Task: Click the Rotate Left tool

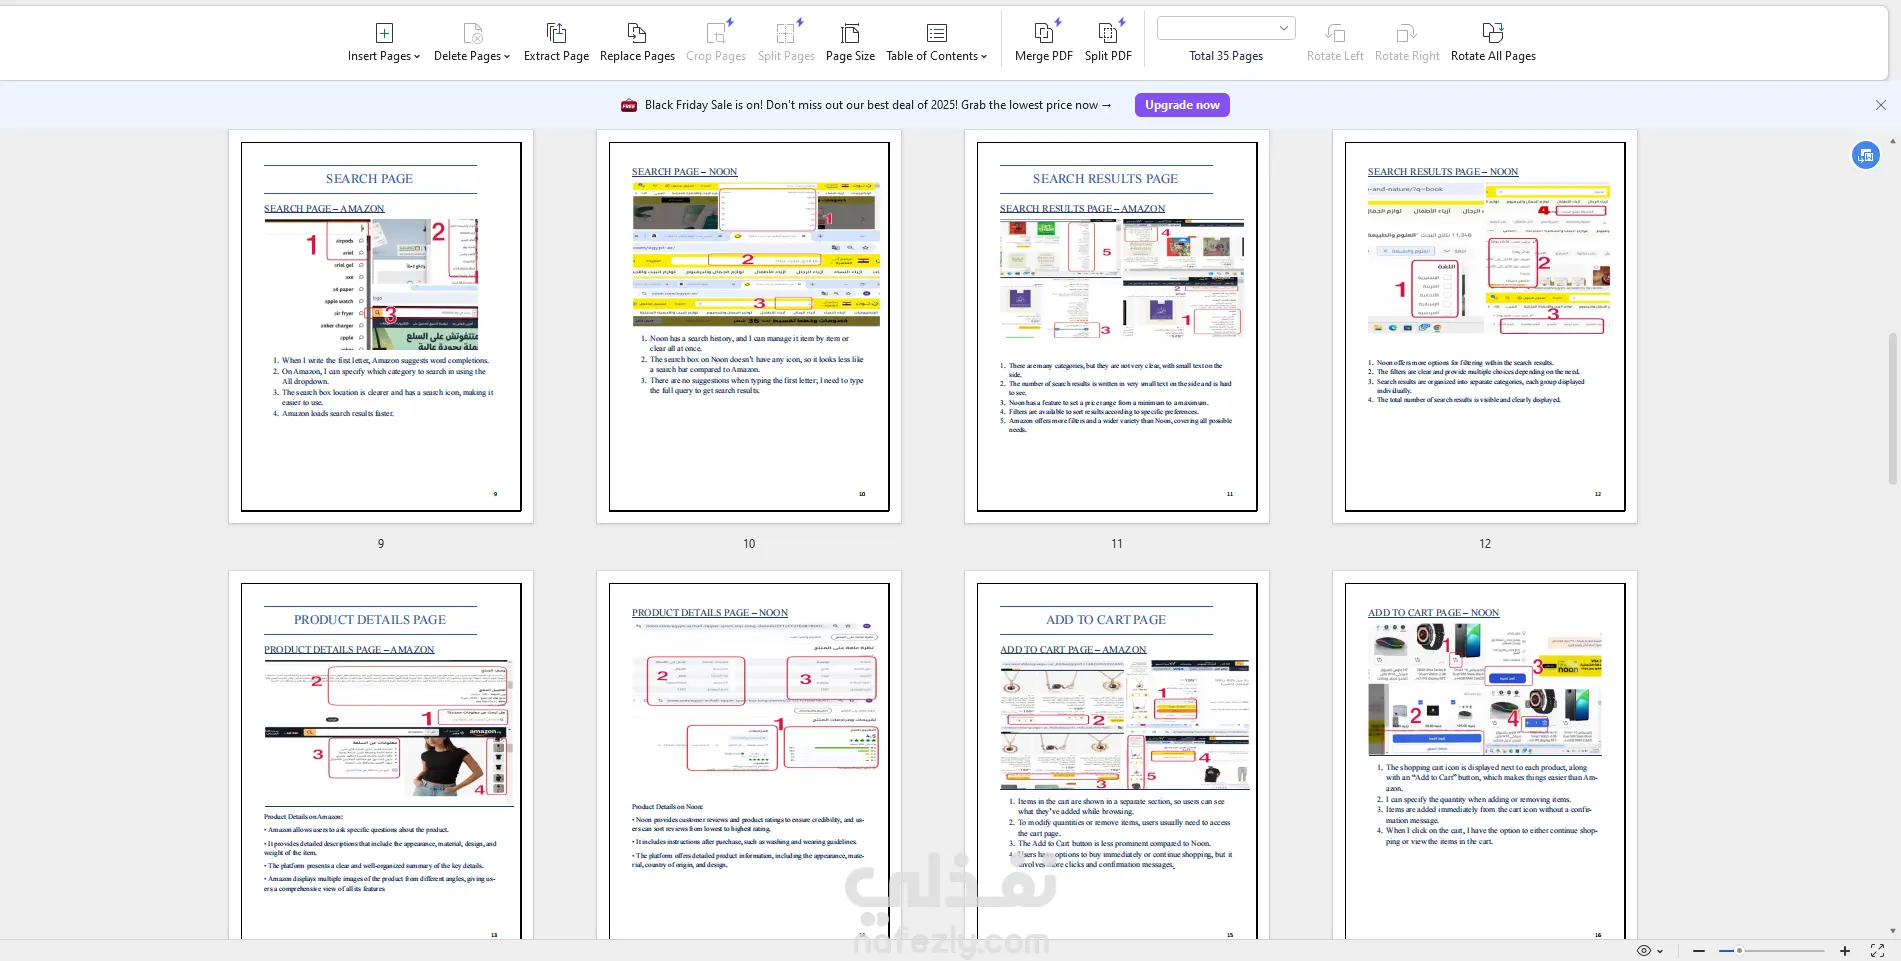Action: click(1335, 43)
